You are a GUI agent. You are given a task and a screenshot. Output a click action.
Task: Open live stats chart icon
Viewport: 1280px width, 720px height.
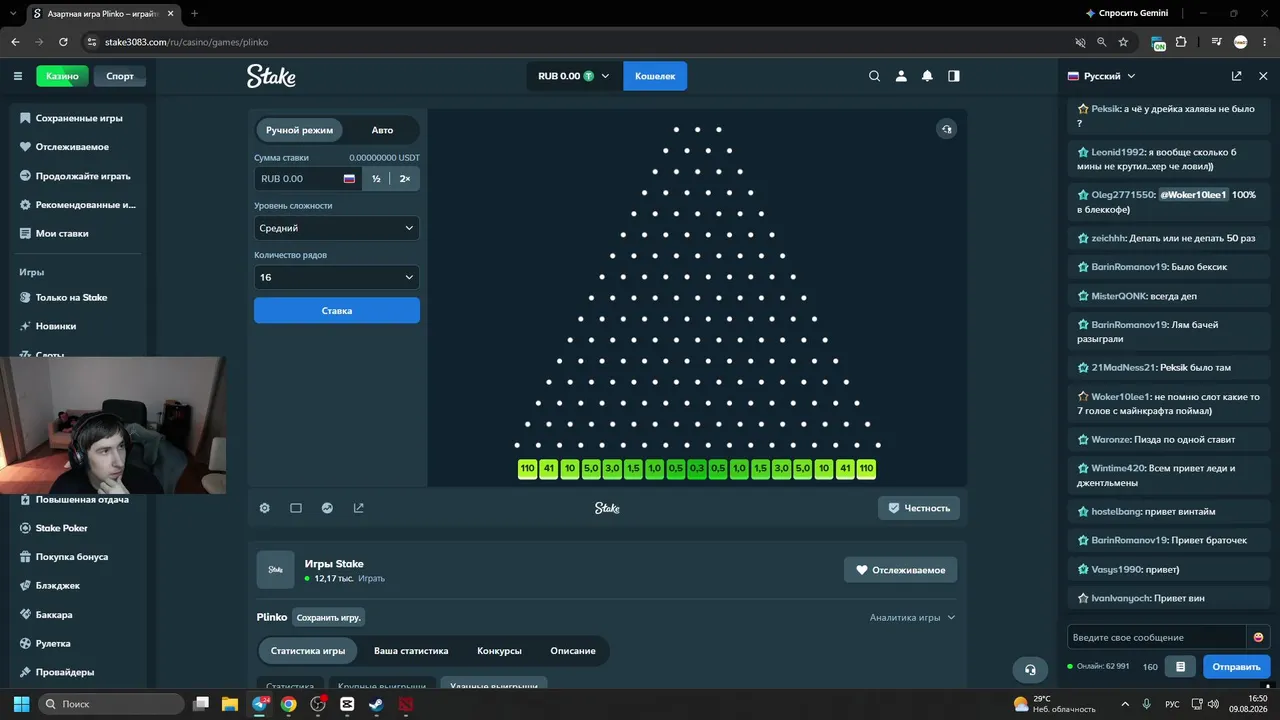tap(327, 508)
